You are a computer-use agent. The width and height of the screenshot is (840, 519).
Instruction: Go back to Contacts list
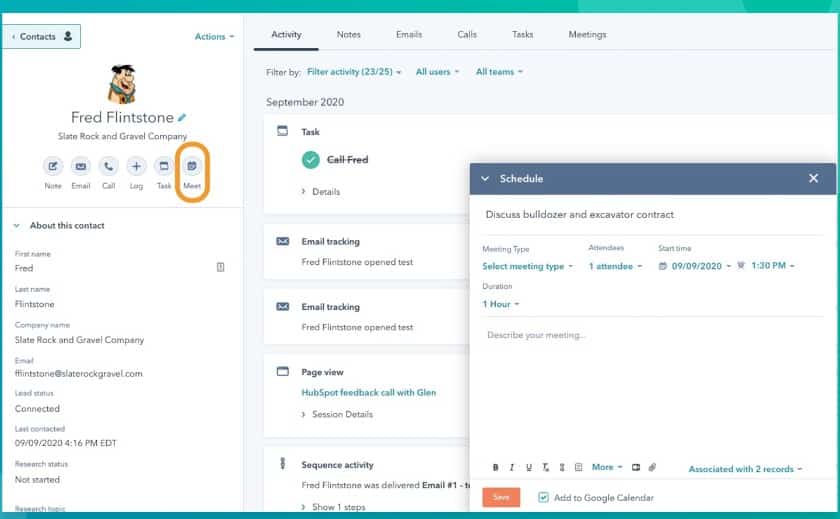click(x=41, y=36)
